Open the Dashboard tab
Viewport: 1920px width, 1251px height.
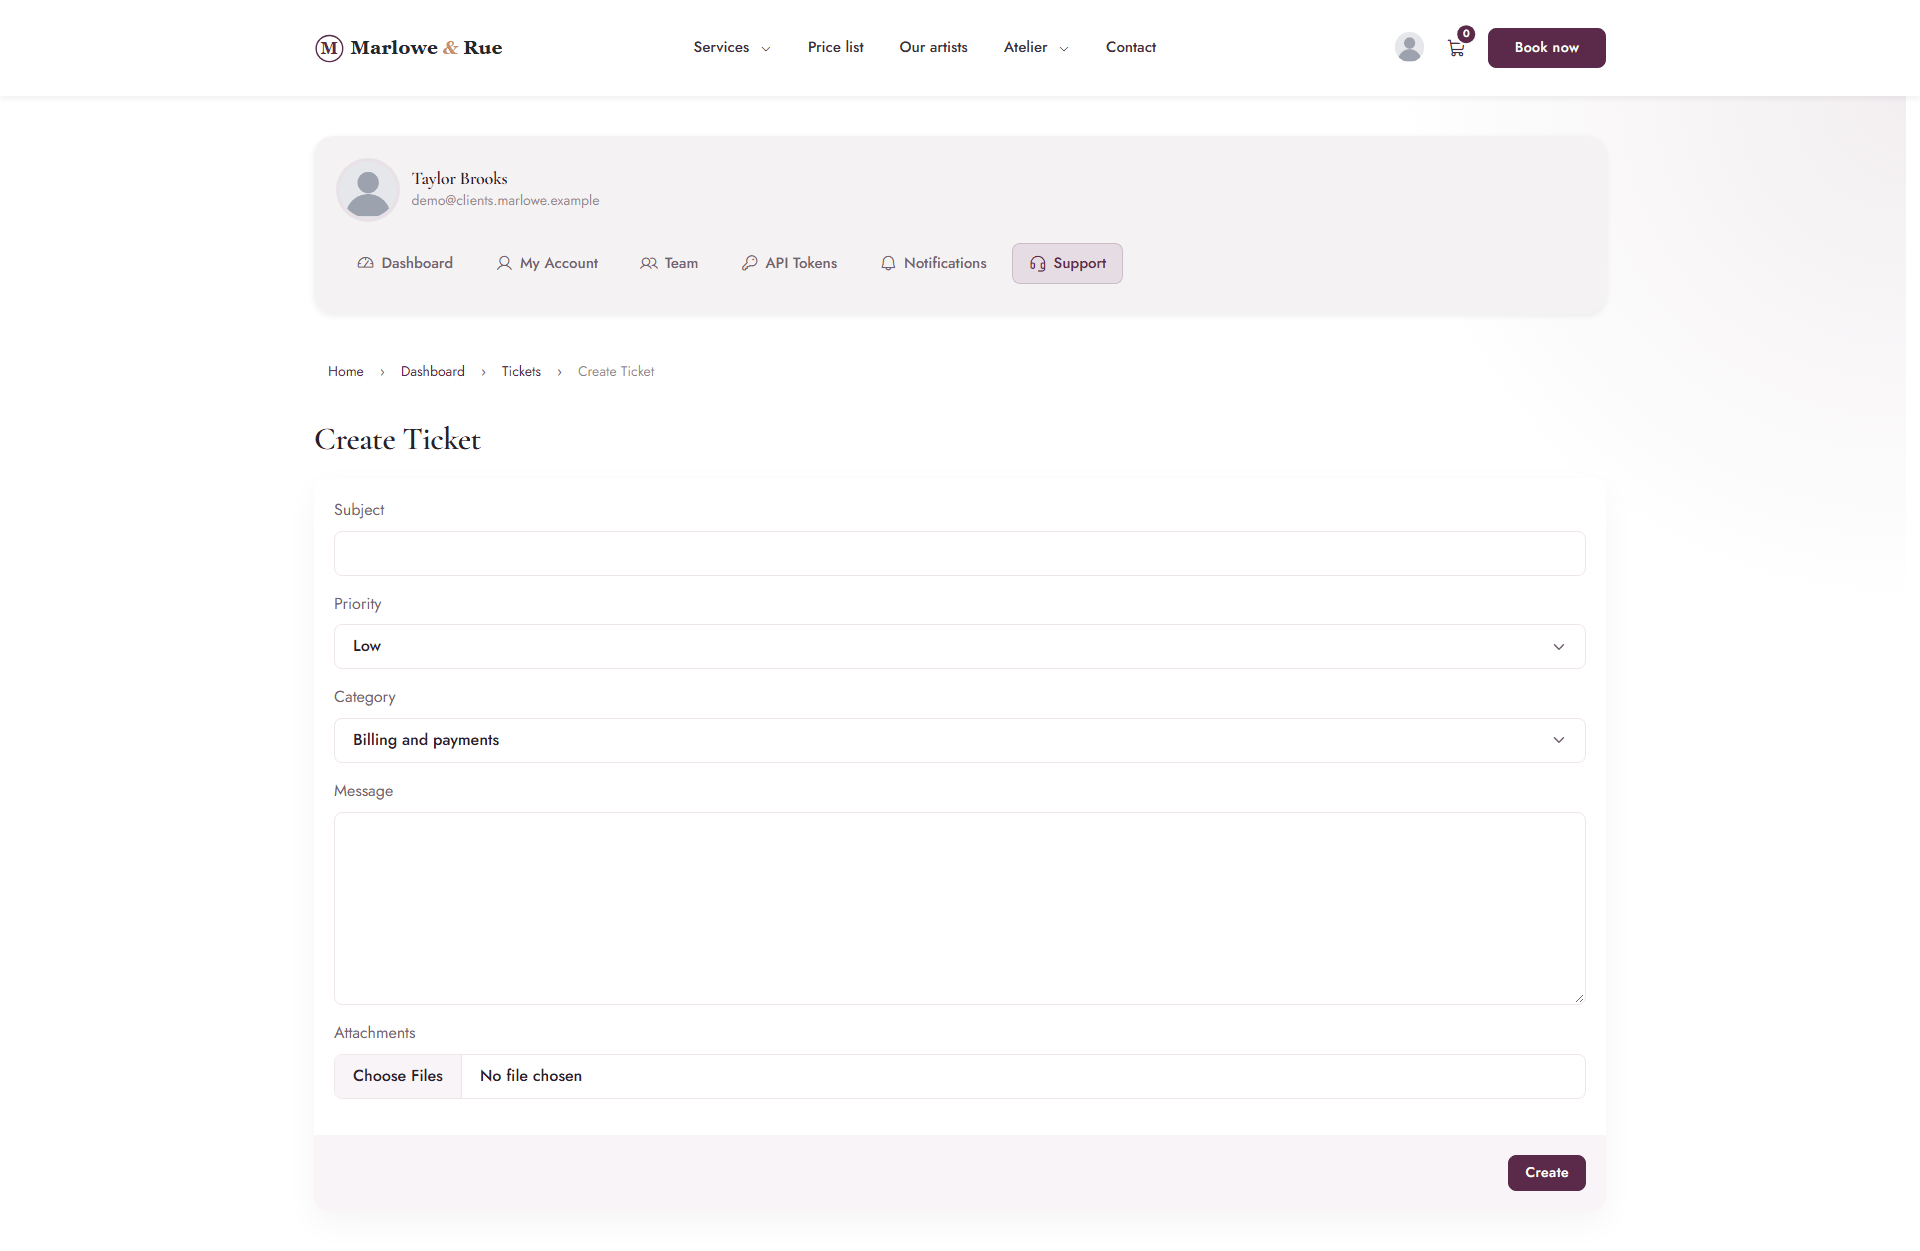click(x=405, y=263)
